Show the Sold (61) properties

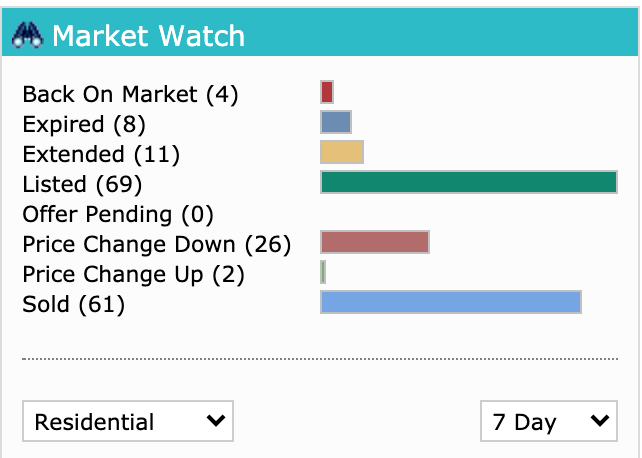74,304
